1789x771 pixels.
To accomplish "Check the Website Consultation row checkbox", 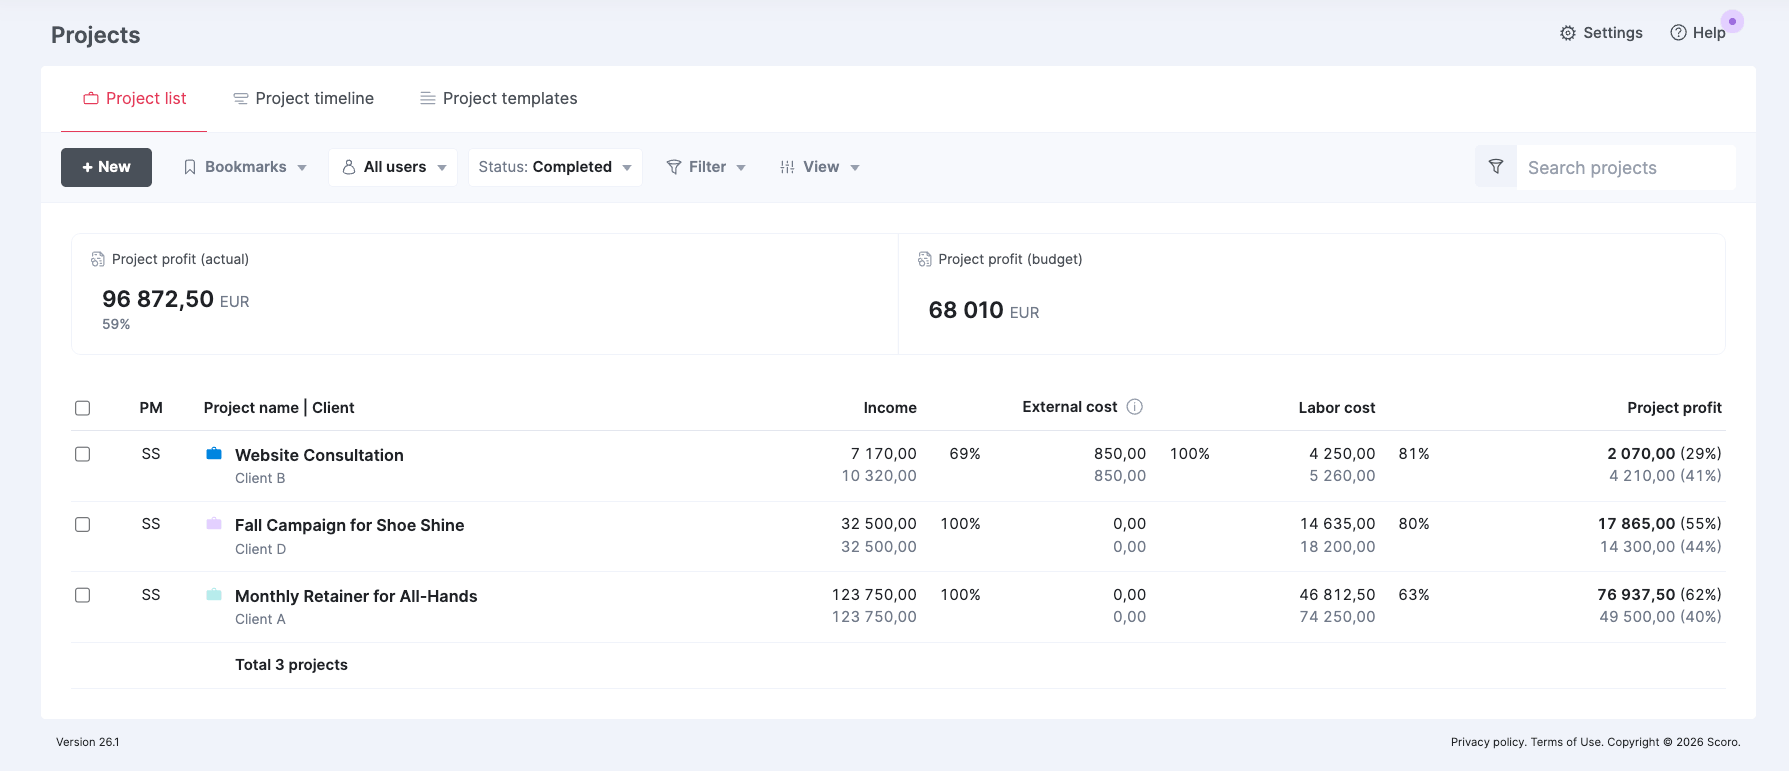I will 83,454.
